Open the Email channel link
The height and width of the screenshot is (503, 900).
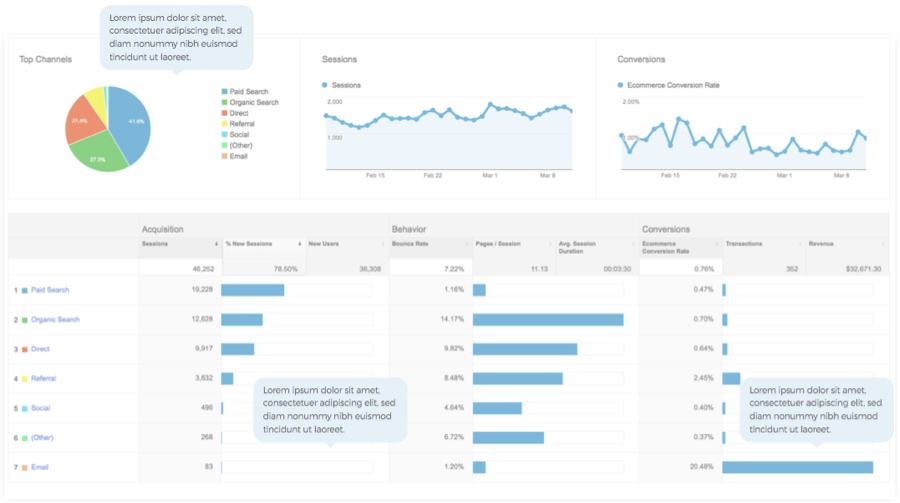click(x=40, y=467)
